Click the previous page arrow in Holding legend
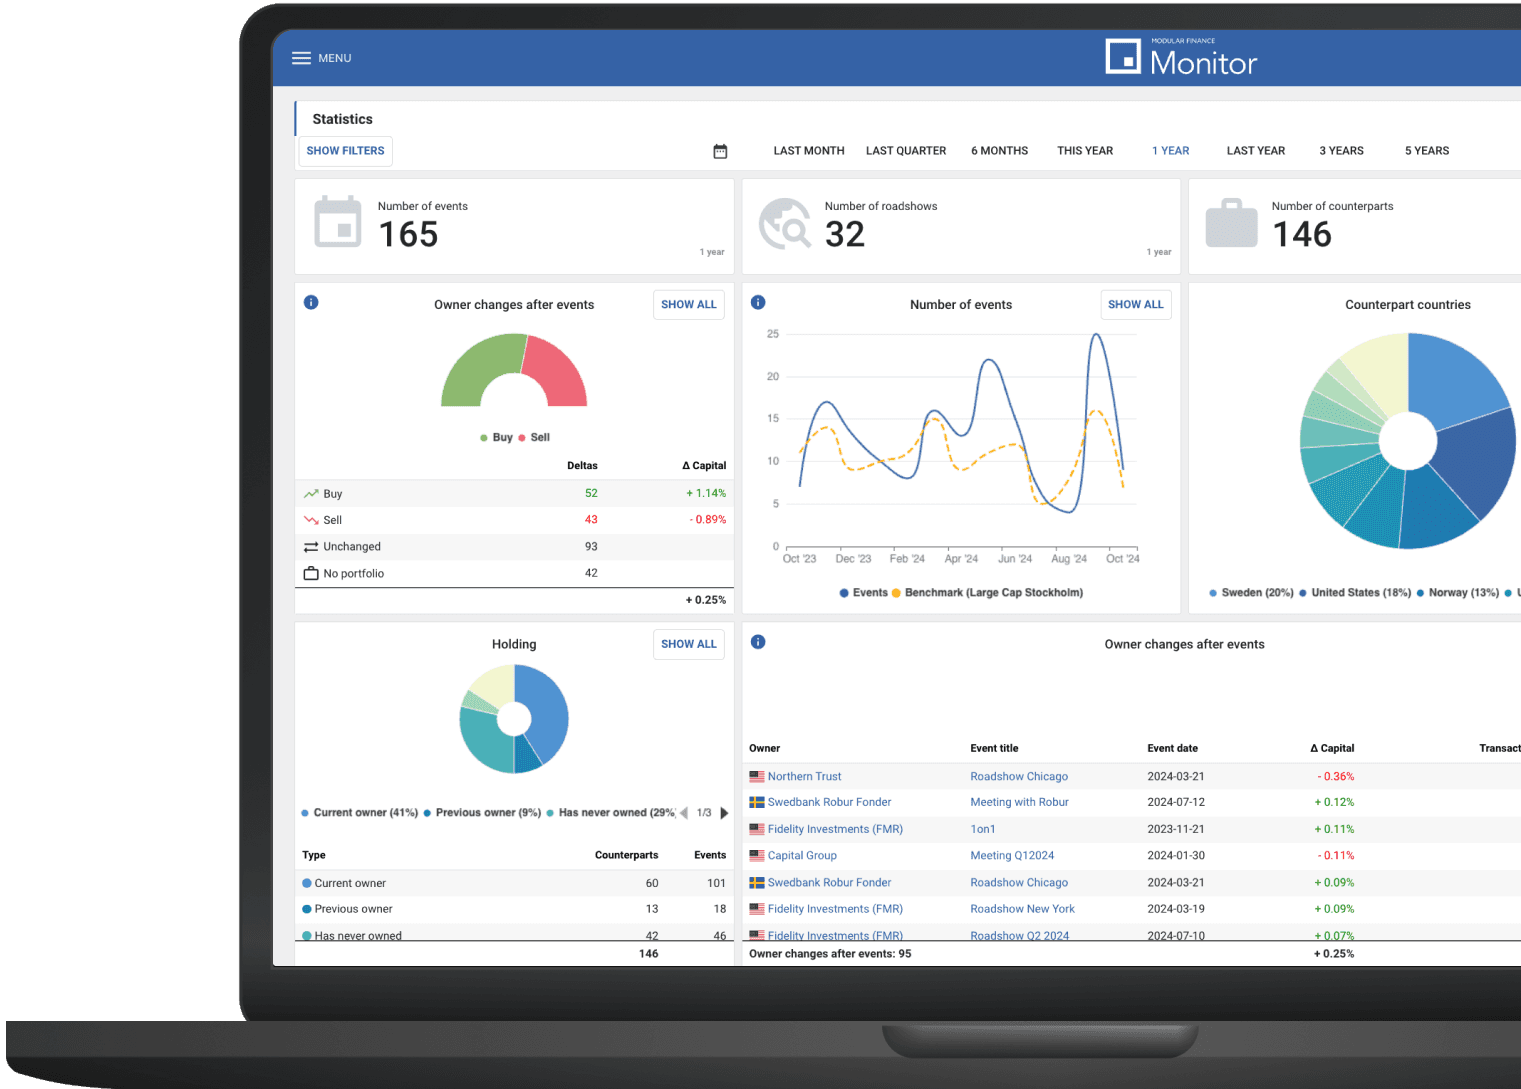 684,813
